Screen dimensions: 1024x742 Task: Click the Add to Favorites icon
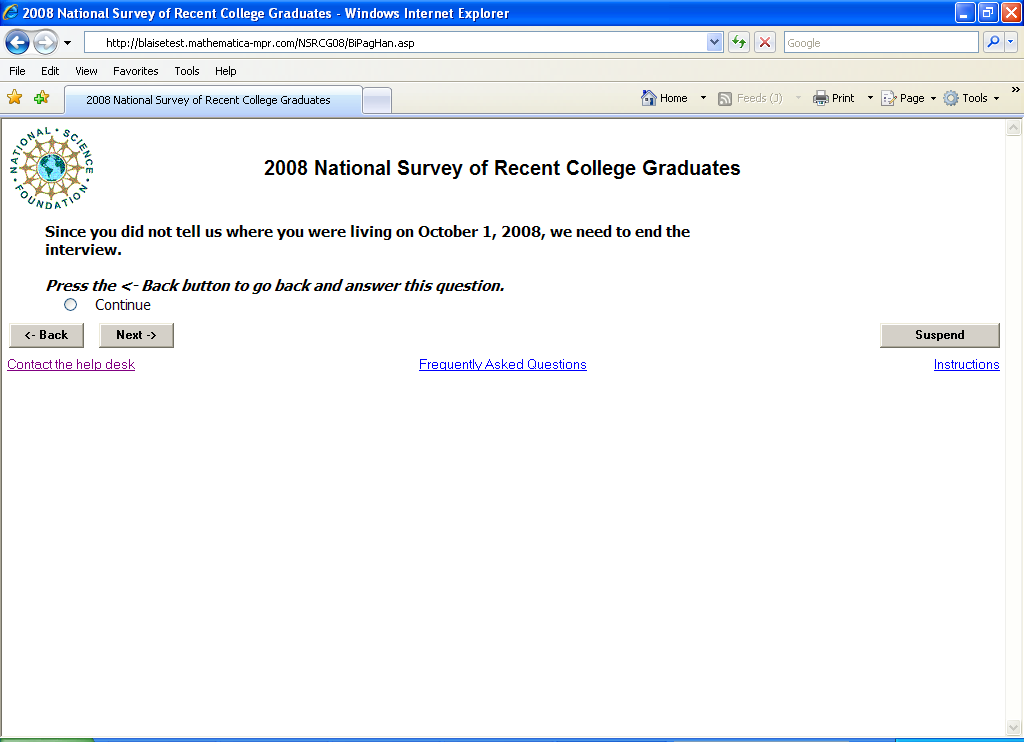pyautogui.click(x=41, y=98)
